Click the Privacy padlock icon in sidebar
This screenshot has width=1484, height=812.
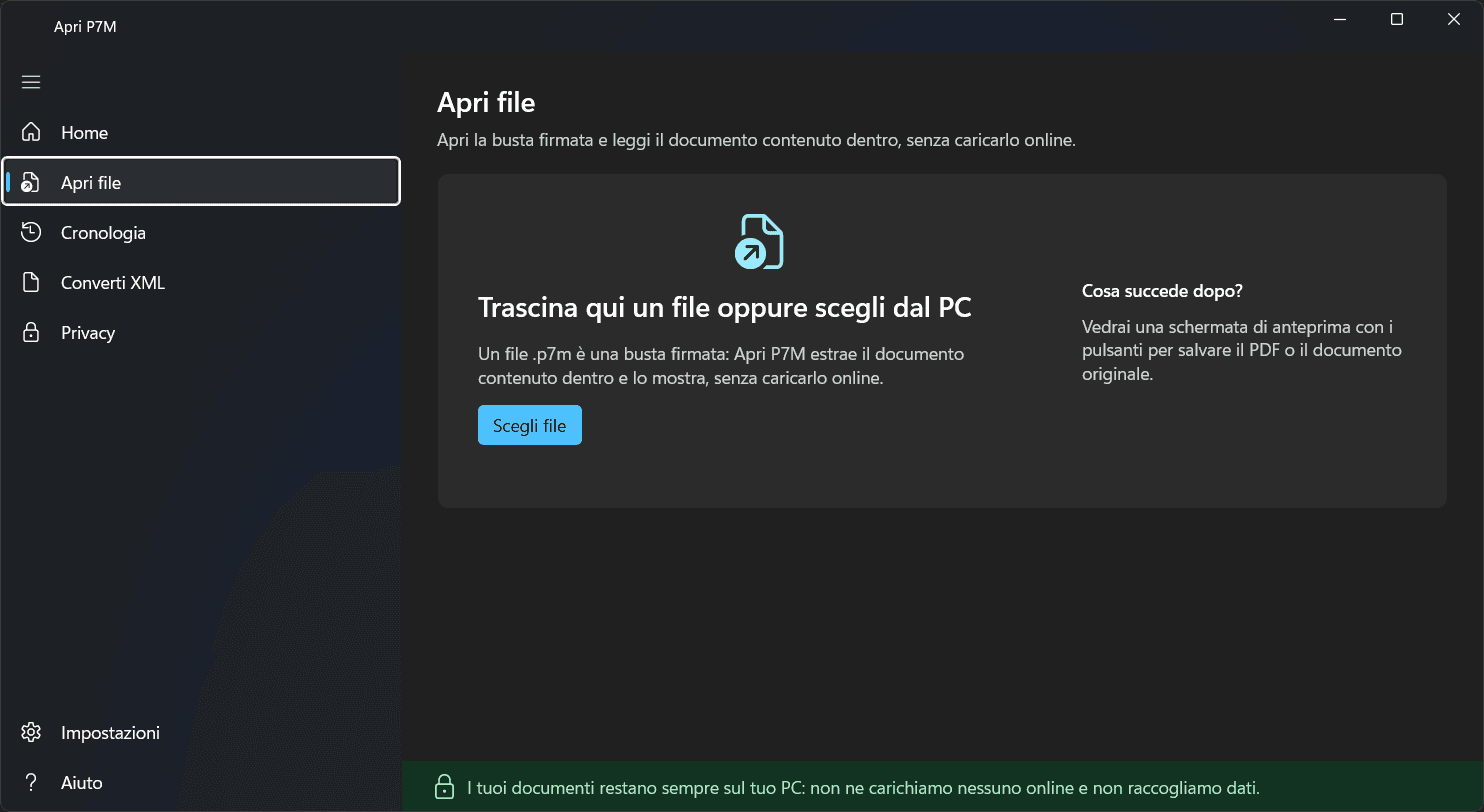click(x=31, y=332)
